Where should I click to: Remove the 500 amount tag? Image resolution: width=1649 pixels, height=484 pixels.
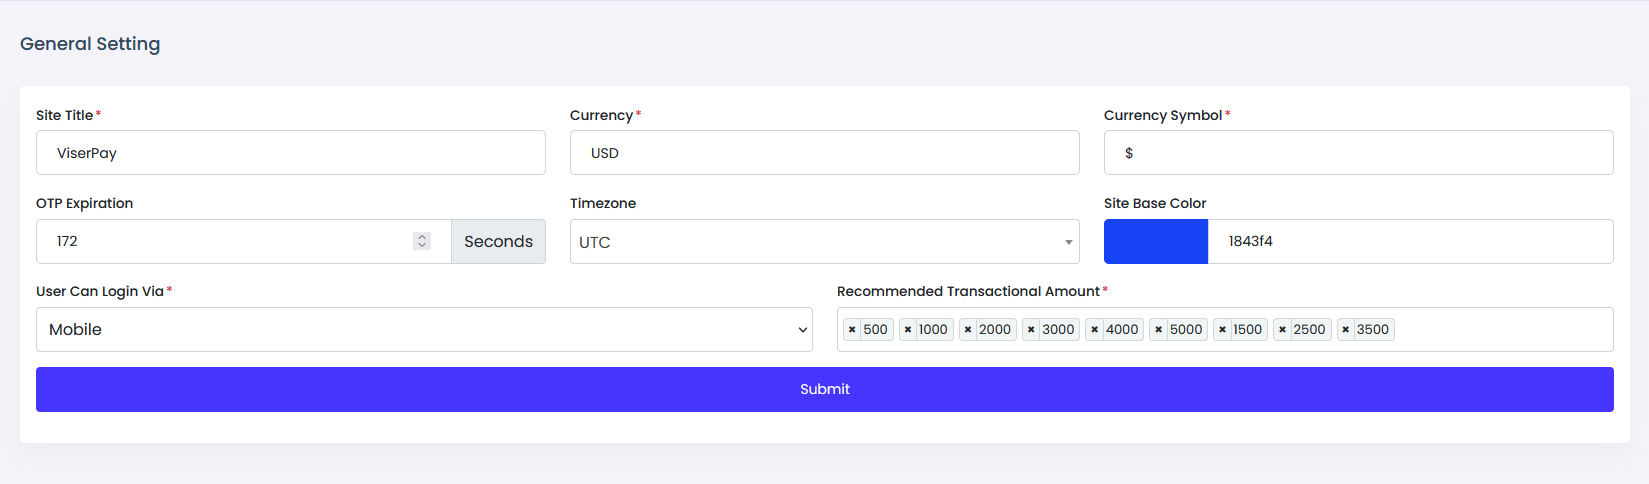coord(852,330)
